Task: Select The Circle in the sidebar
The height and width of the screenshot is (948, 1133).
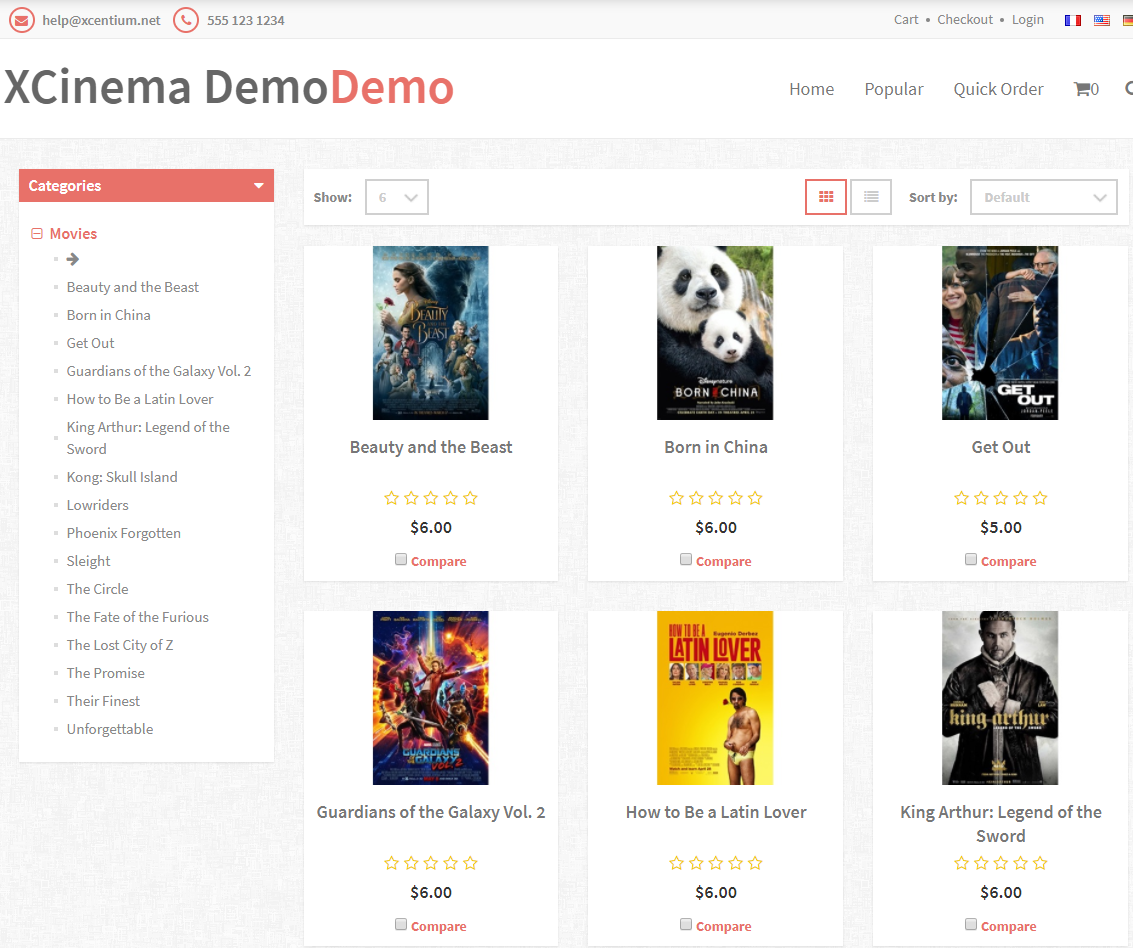Action: 98,589
